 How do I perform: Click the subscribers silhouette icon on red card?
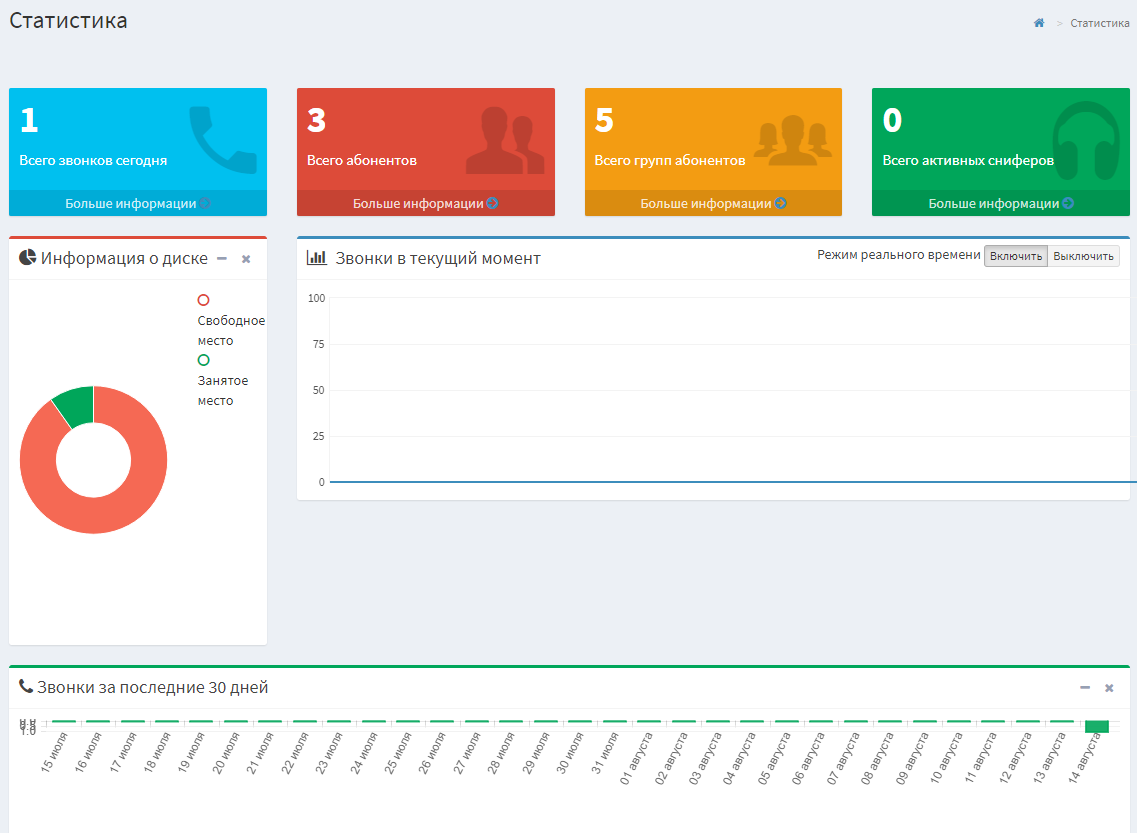tap(505, 141)
